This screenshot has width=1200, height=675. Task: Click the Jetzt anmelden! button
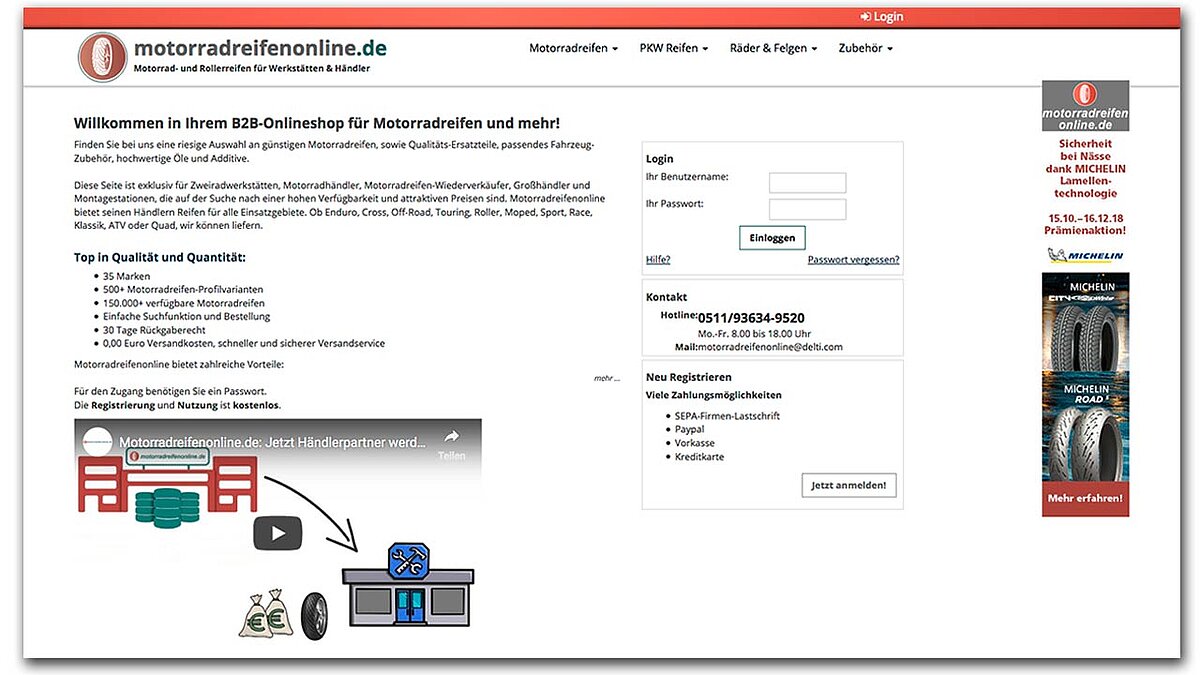click(849, 485)
